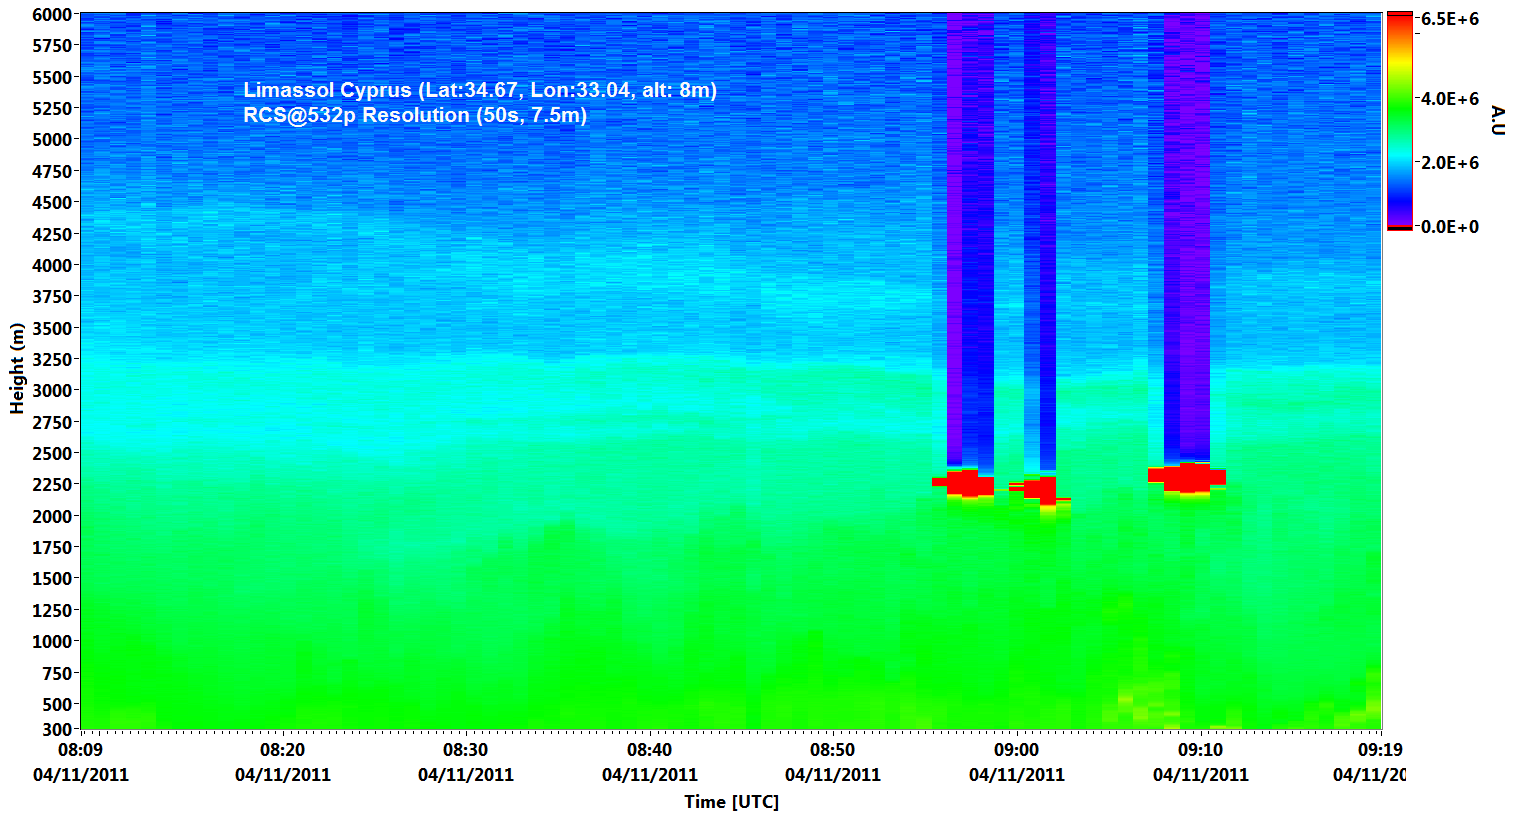This screenshot has height=823, width=1517.
Task: Select the A.U color bar unit label
Action: (1497, 120)
